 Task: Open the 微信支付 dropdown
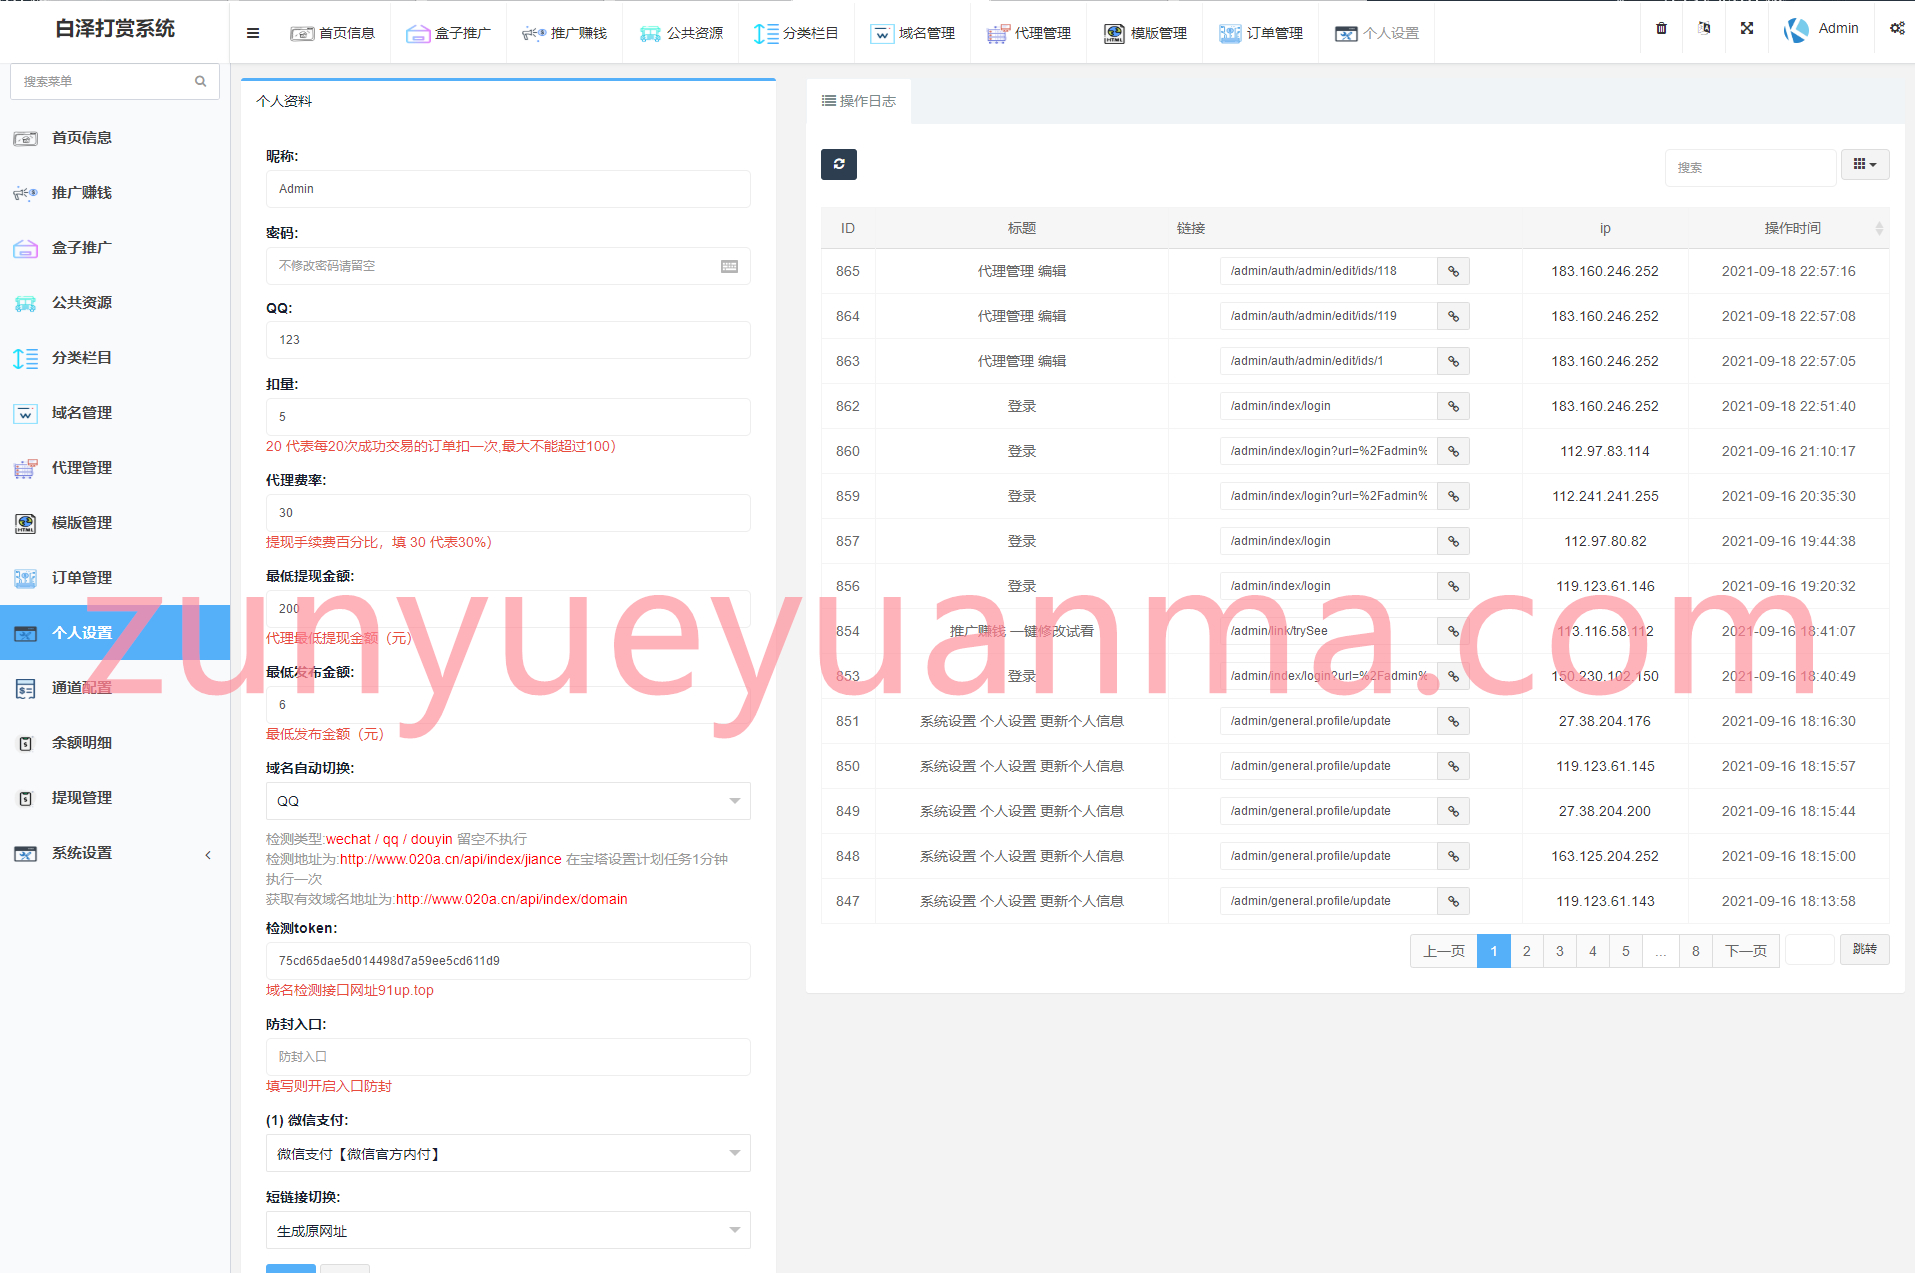tap(508, 1154)
